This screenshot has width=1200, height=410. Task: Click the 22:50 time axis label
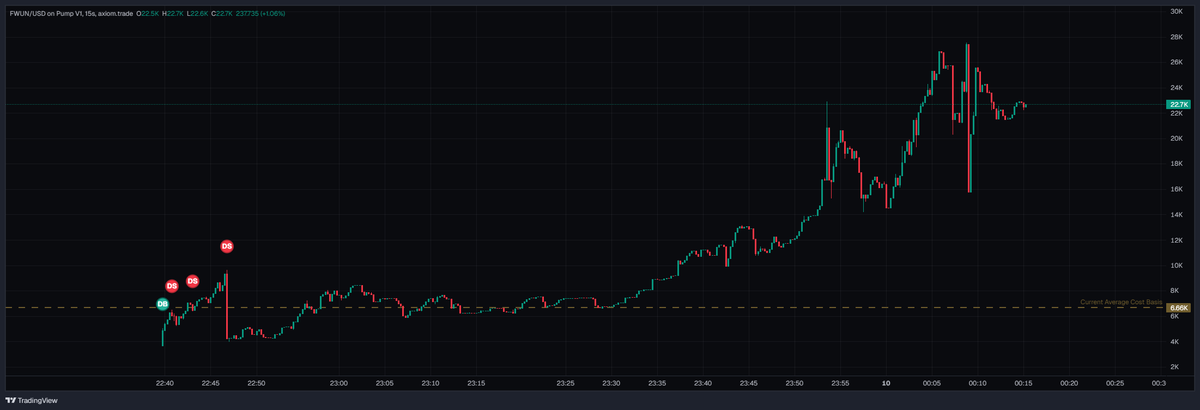(257, 383)
